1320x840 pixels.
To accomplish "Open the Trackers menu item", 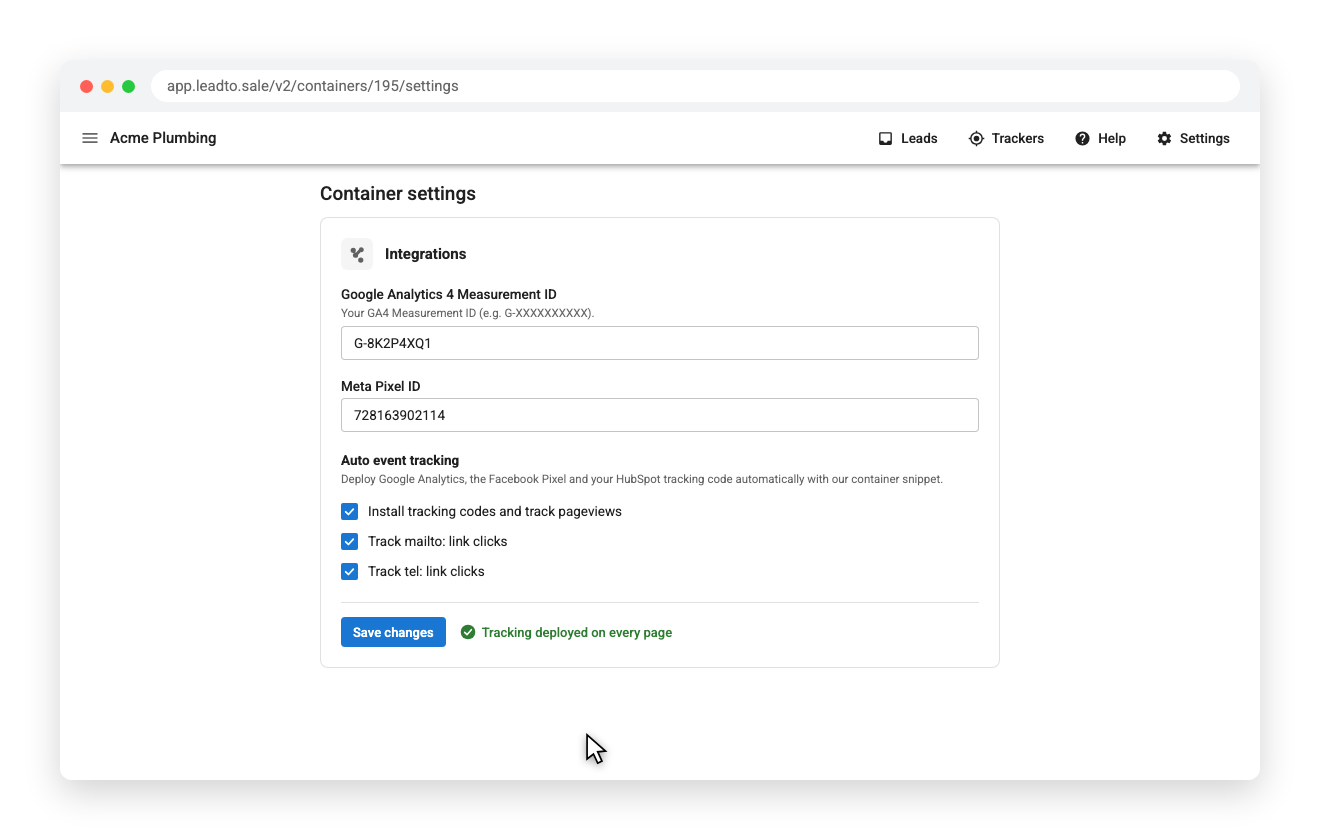I will (x=1006, y=139).
